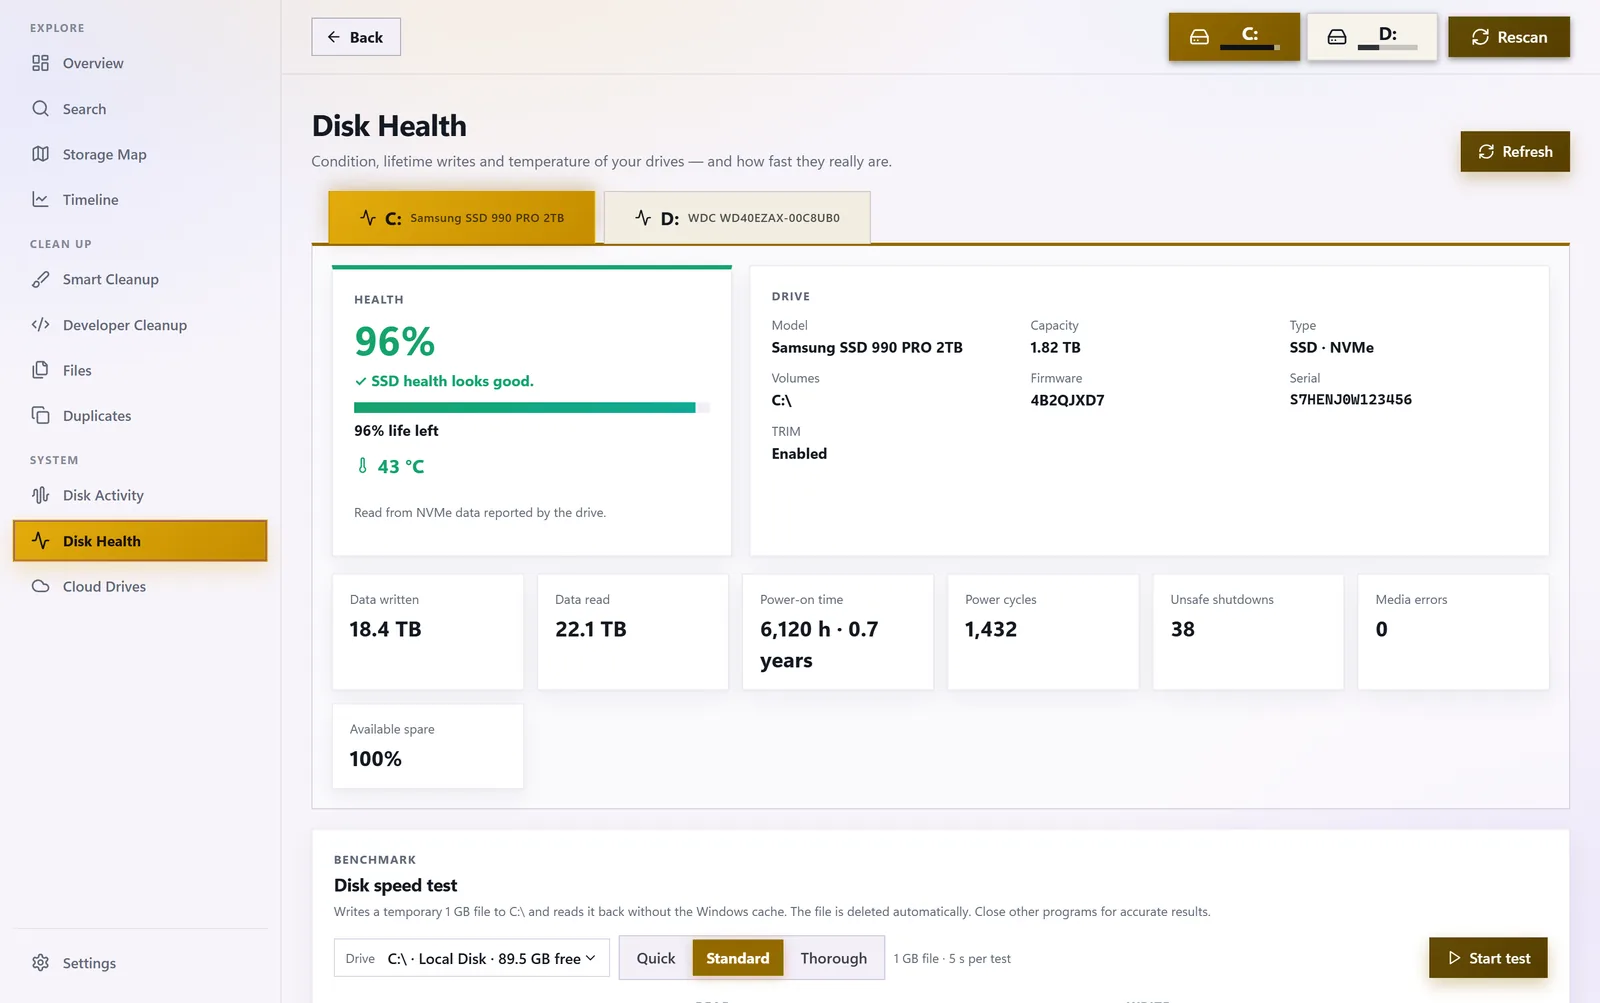This screenshot has height=1003, width=1600.
Task: Select the Smart Cleanup brush icon
Action: 40,279
